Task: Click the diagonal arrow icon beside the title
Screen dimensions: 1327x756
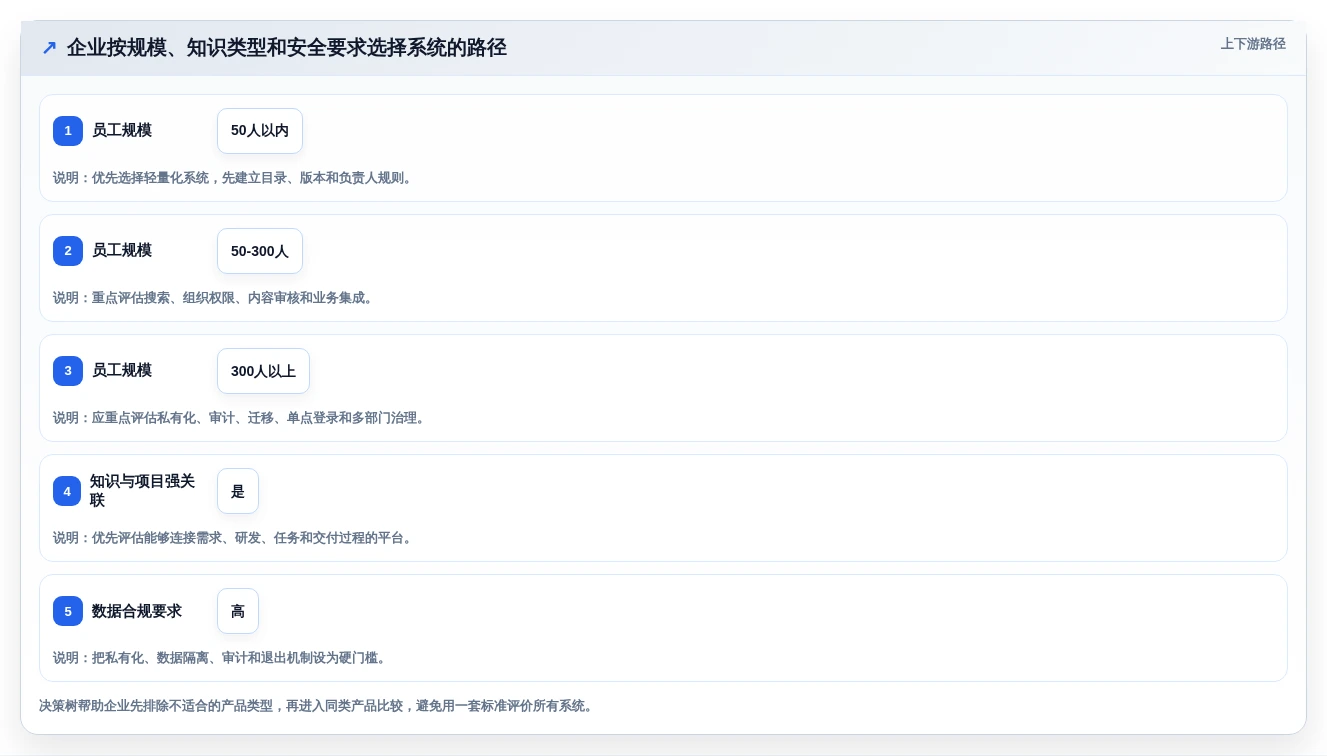Action: tap(49, 47)
